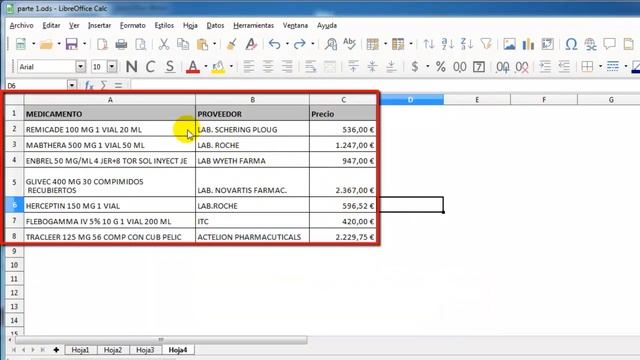The width and height of the screenshot is (640, 360).
Task: Sort descending Z to A
Action: point(467,44)
